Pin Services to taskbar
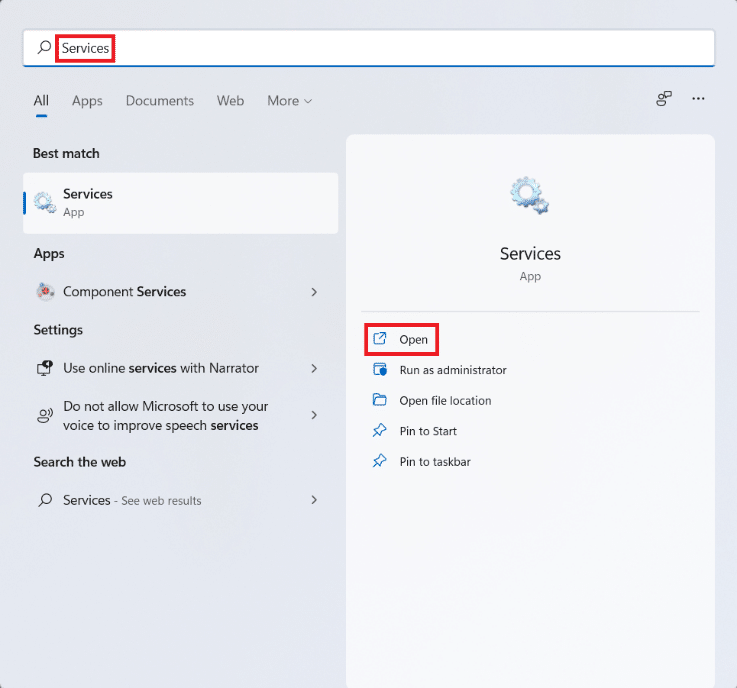Screen dimensions: 737x688 pos(434,462)
